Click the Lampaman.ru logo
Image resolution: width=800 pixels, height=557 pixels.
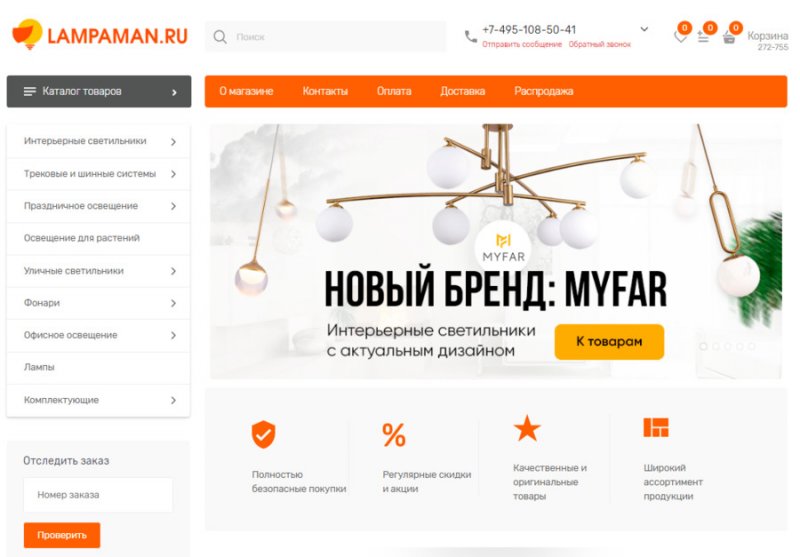tap(100, 35)
